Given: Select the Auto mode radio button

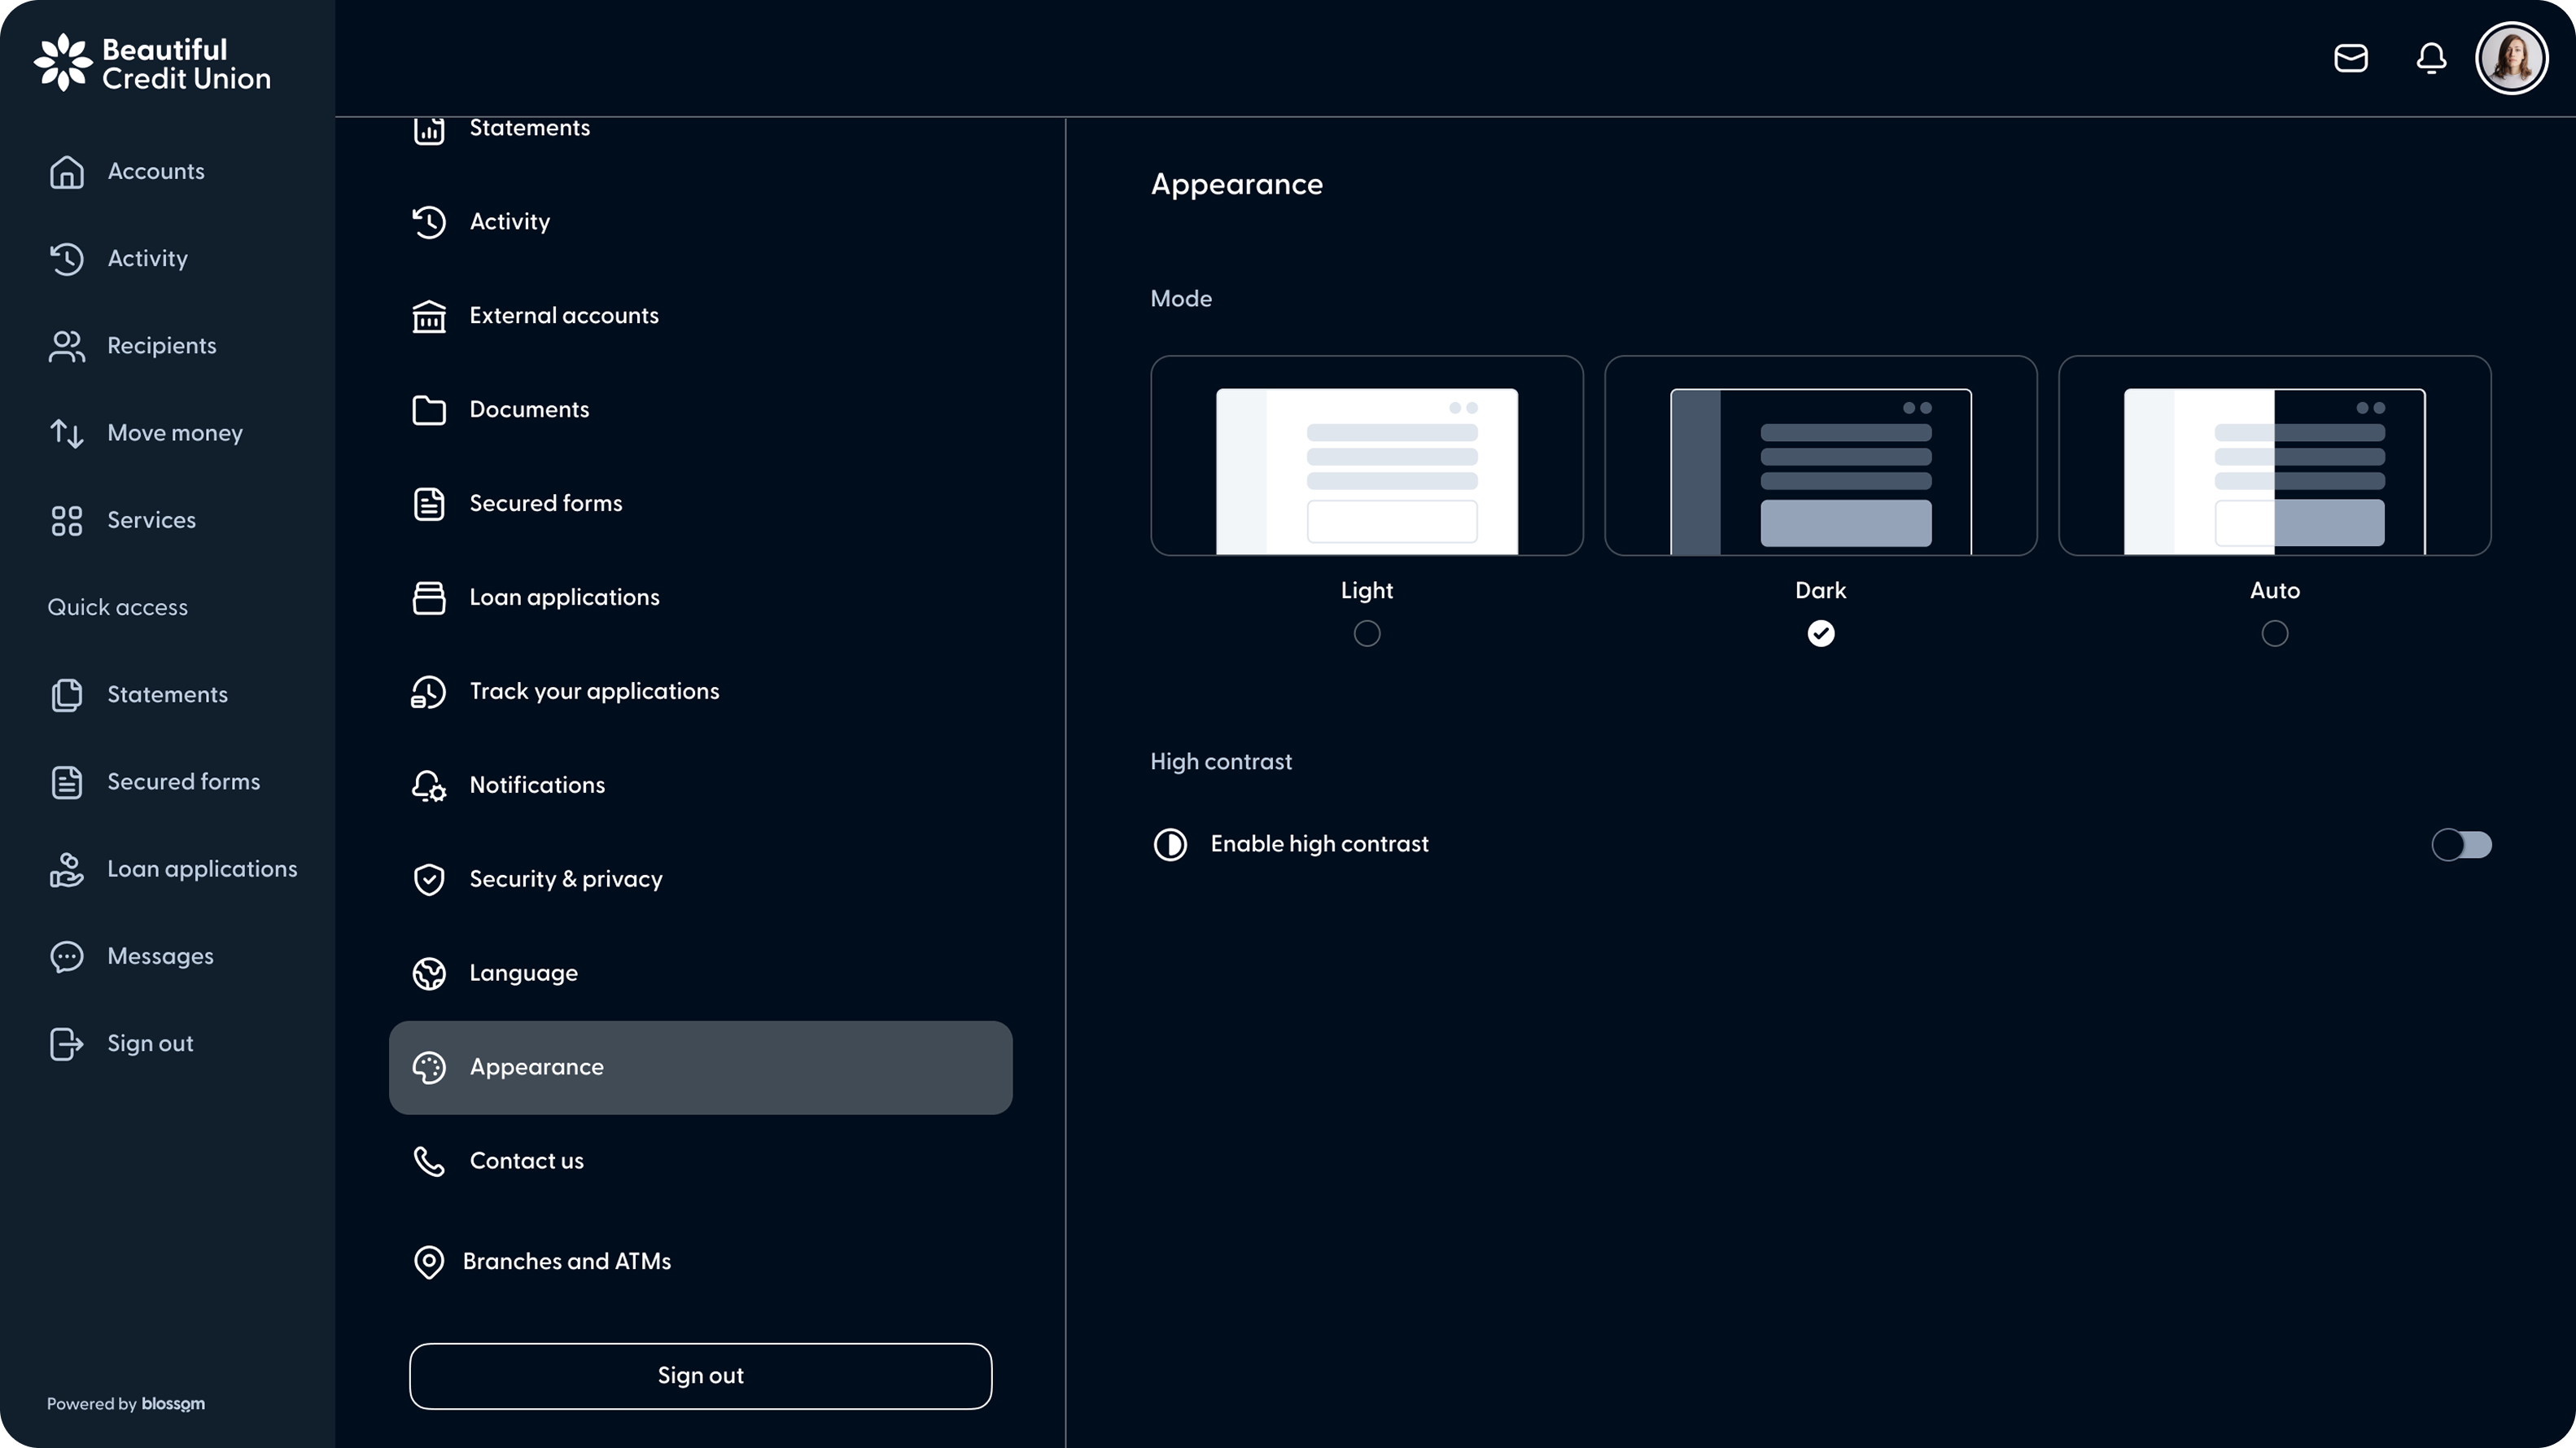Looking at the screenshot, I should pos(2274,634).
